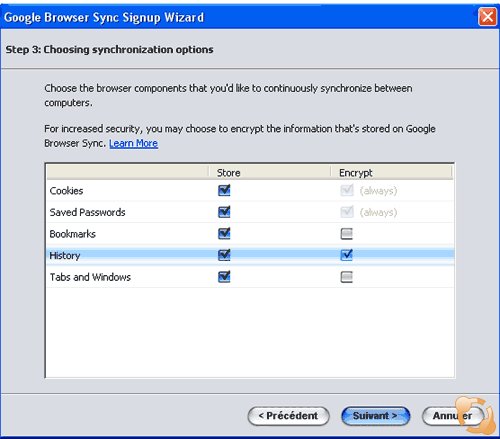Select the Cookies row label
The height and width of the screenshot is (439, 500).
coord(66,191)
